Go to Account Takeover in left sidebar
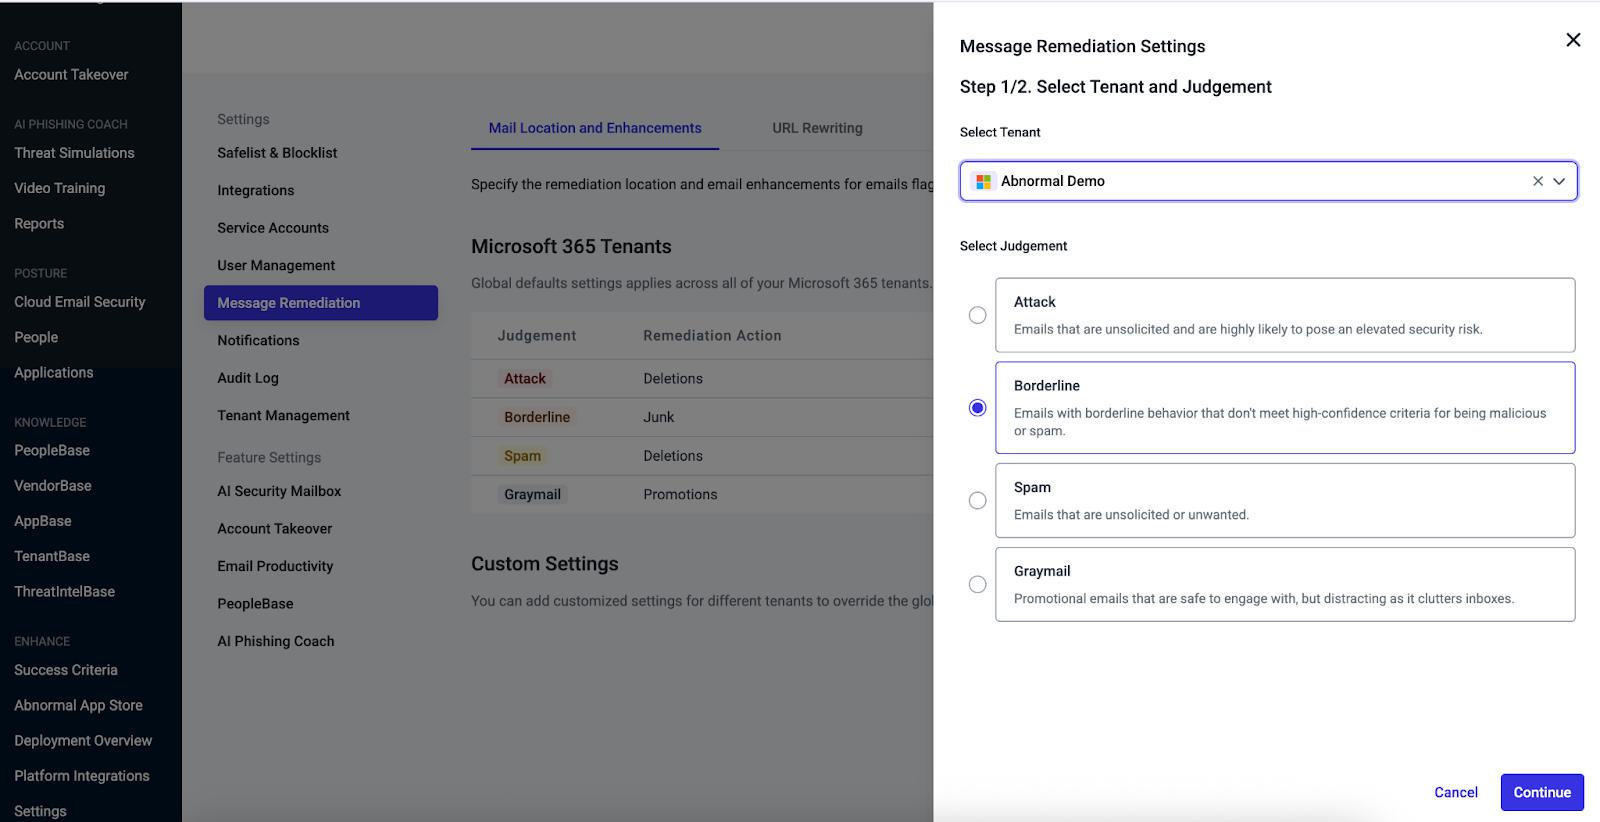The image size is (1600, 822). tap(71, 75)
